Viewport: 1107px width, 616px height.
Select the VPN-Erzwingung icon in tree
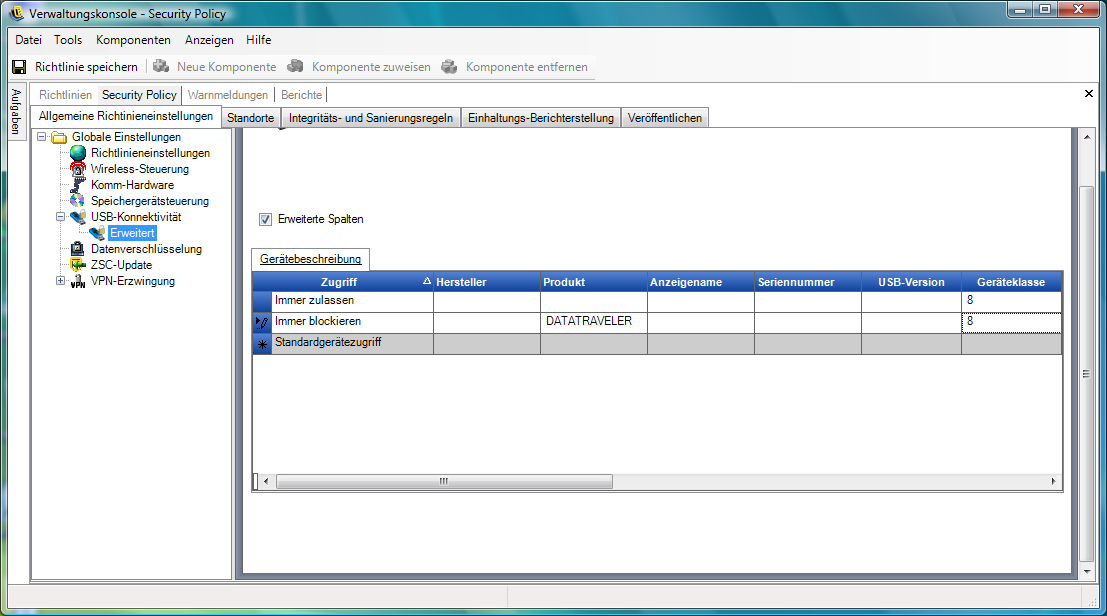click(x=78, y=282)
